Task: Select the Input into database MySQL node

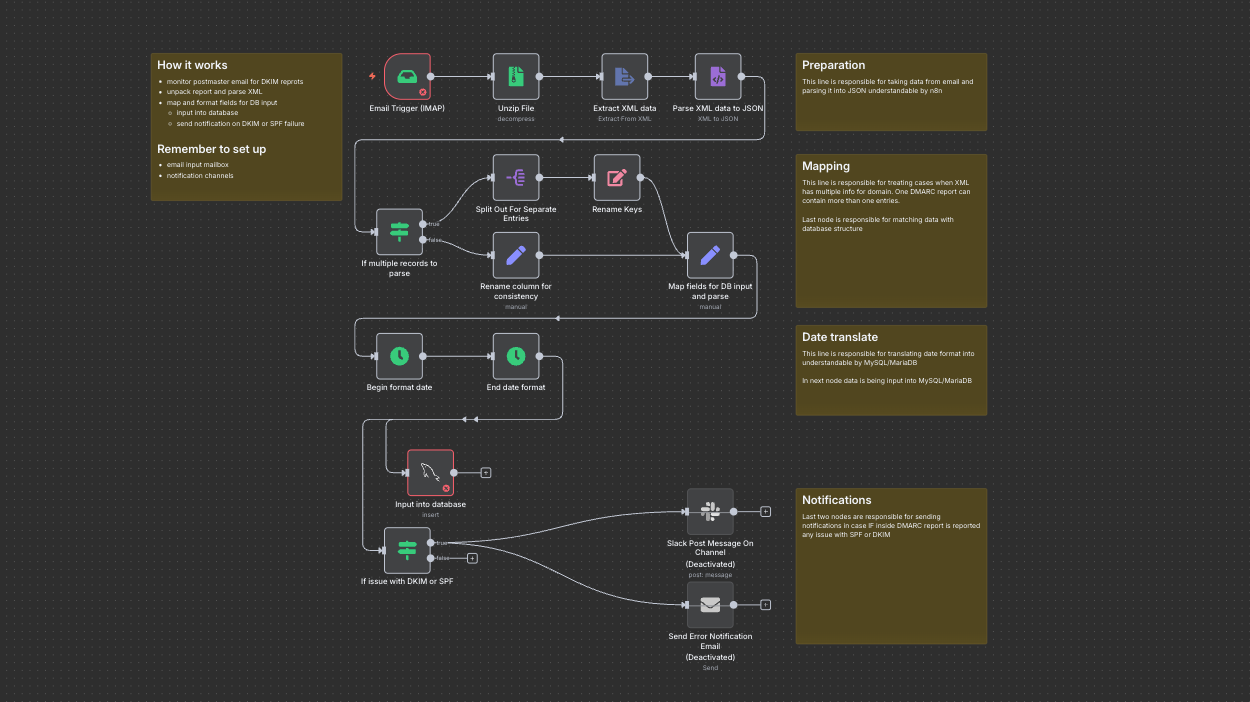Action: coord(430,473)
